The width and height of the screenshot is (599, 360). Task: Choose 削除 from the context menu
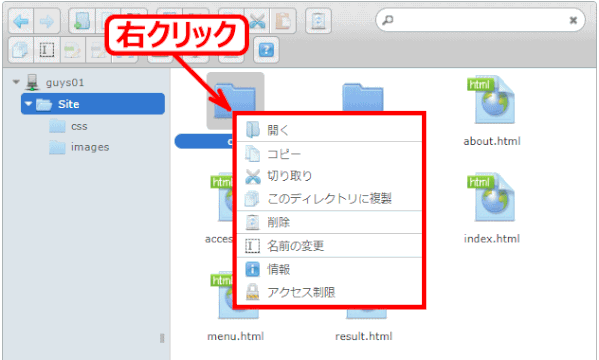[329, 222]
